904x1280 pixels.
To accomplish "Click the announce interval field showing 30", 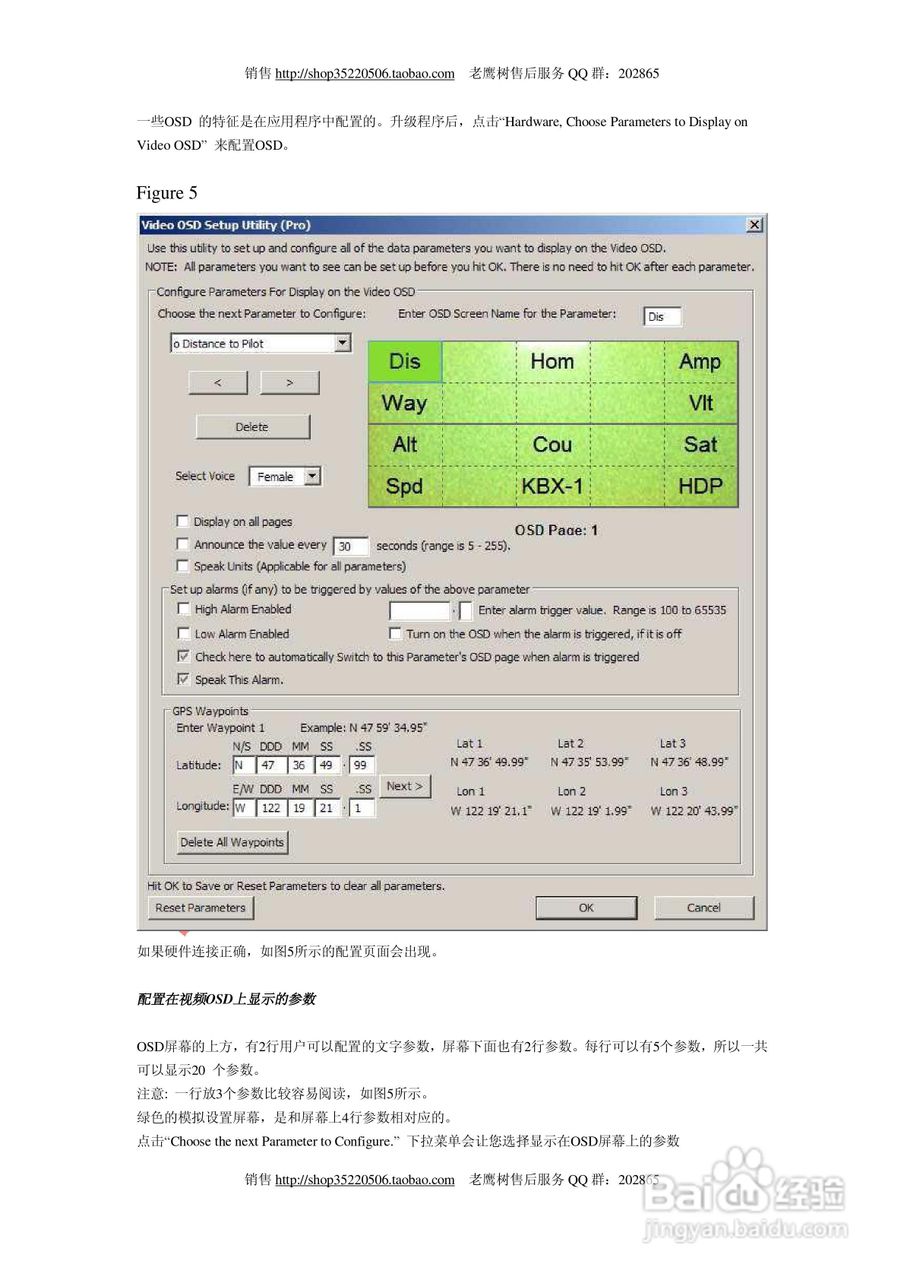I will pos(351,547).
